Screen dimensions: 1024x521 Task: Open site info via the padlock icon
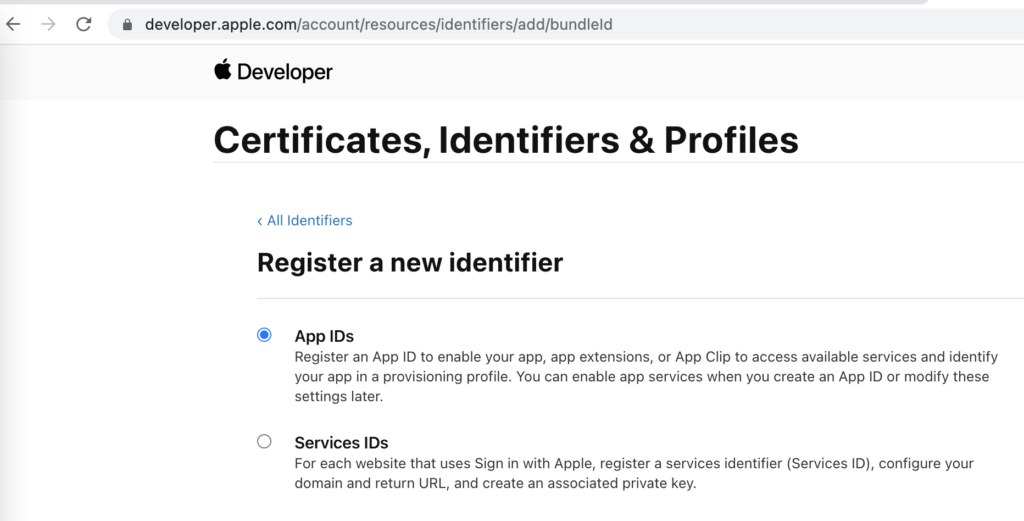127,25
